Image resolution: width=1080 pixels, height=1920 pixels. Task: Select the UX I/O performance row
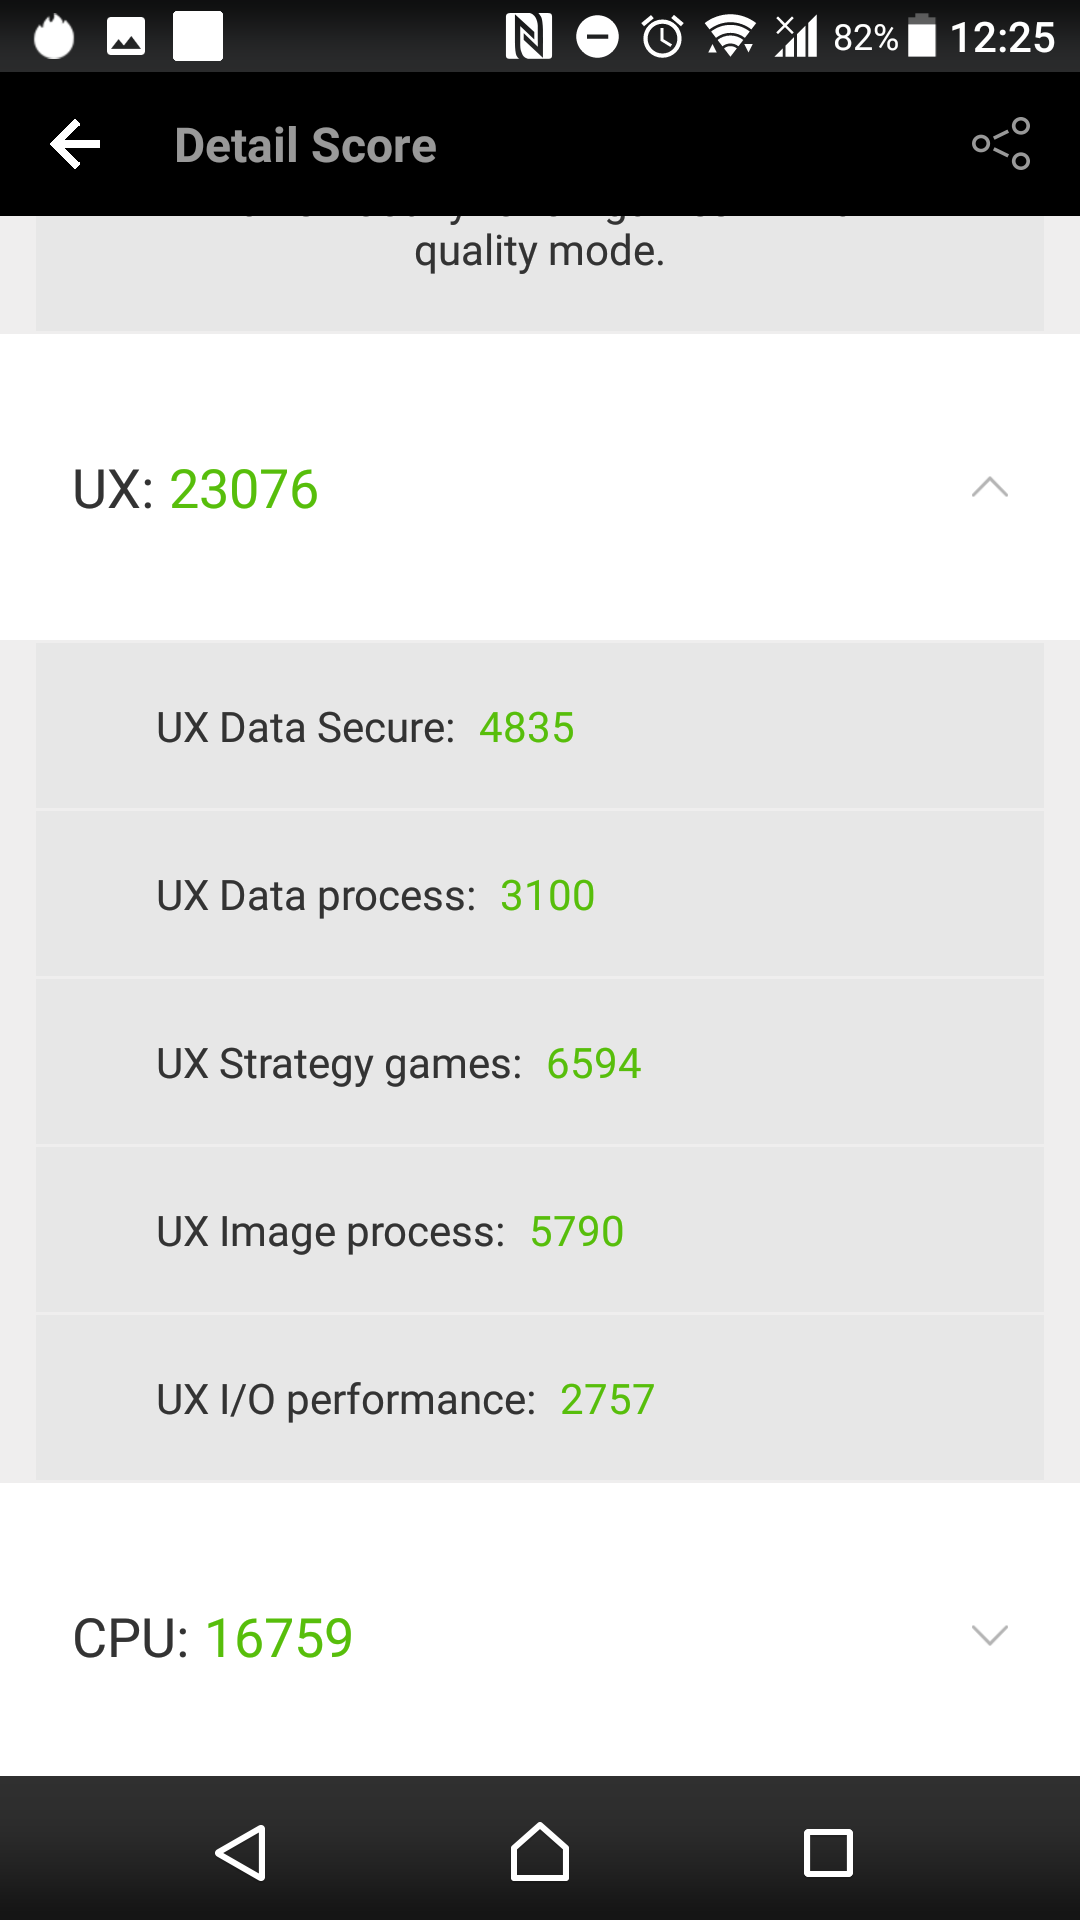[x=540, y=1399]
